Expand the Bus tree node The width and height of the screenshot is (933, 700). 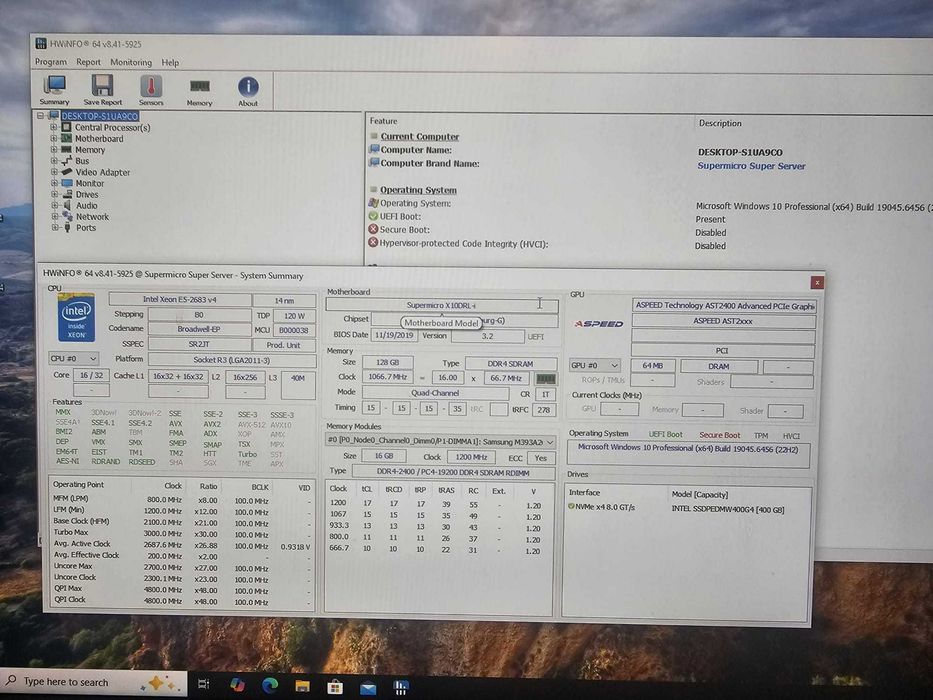[54, 161]
